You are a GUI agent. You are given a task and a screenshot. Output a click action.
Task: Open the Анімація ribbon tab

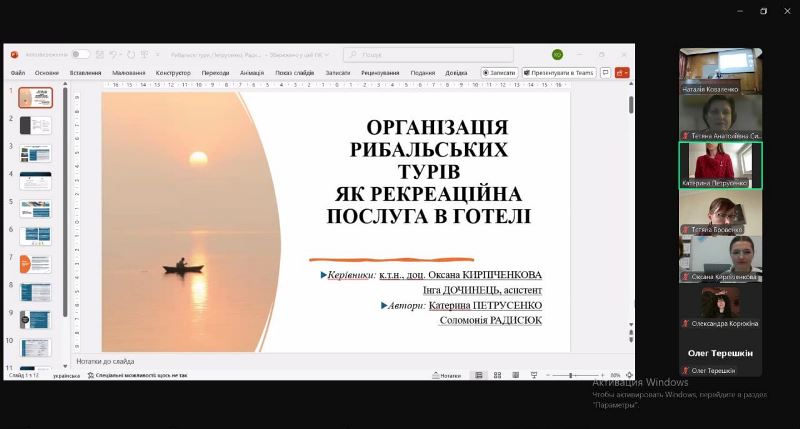(252, 73)
